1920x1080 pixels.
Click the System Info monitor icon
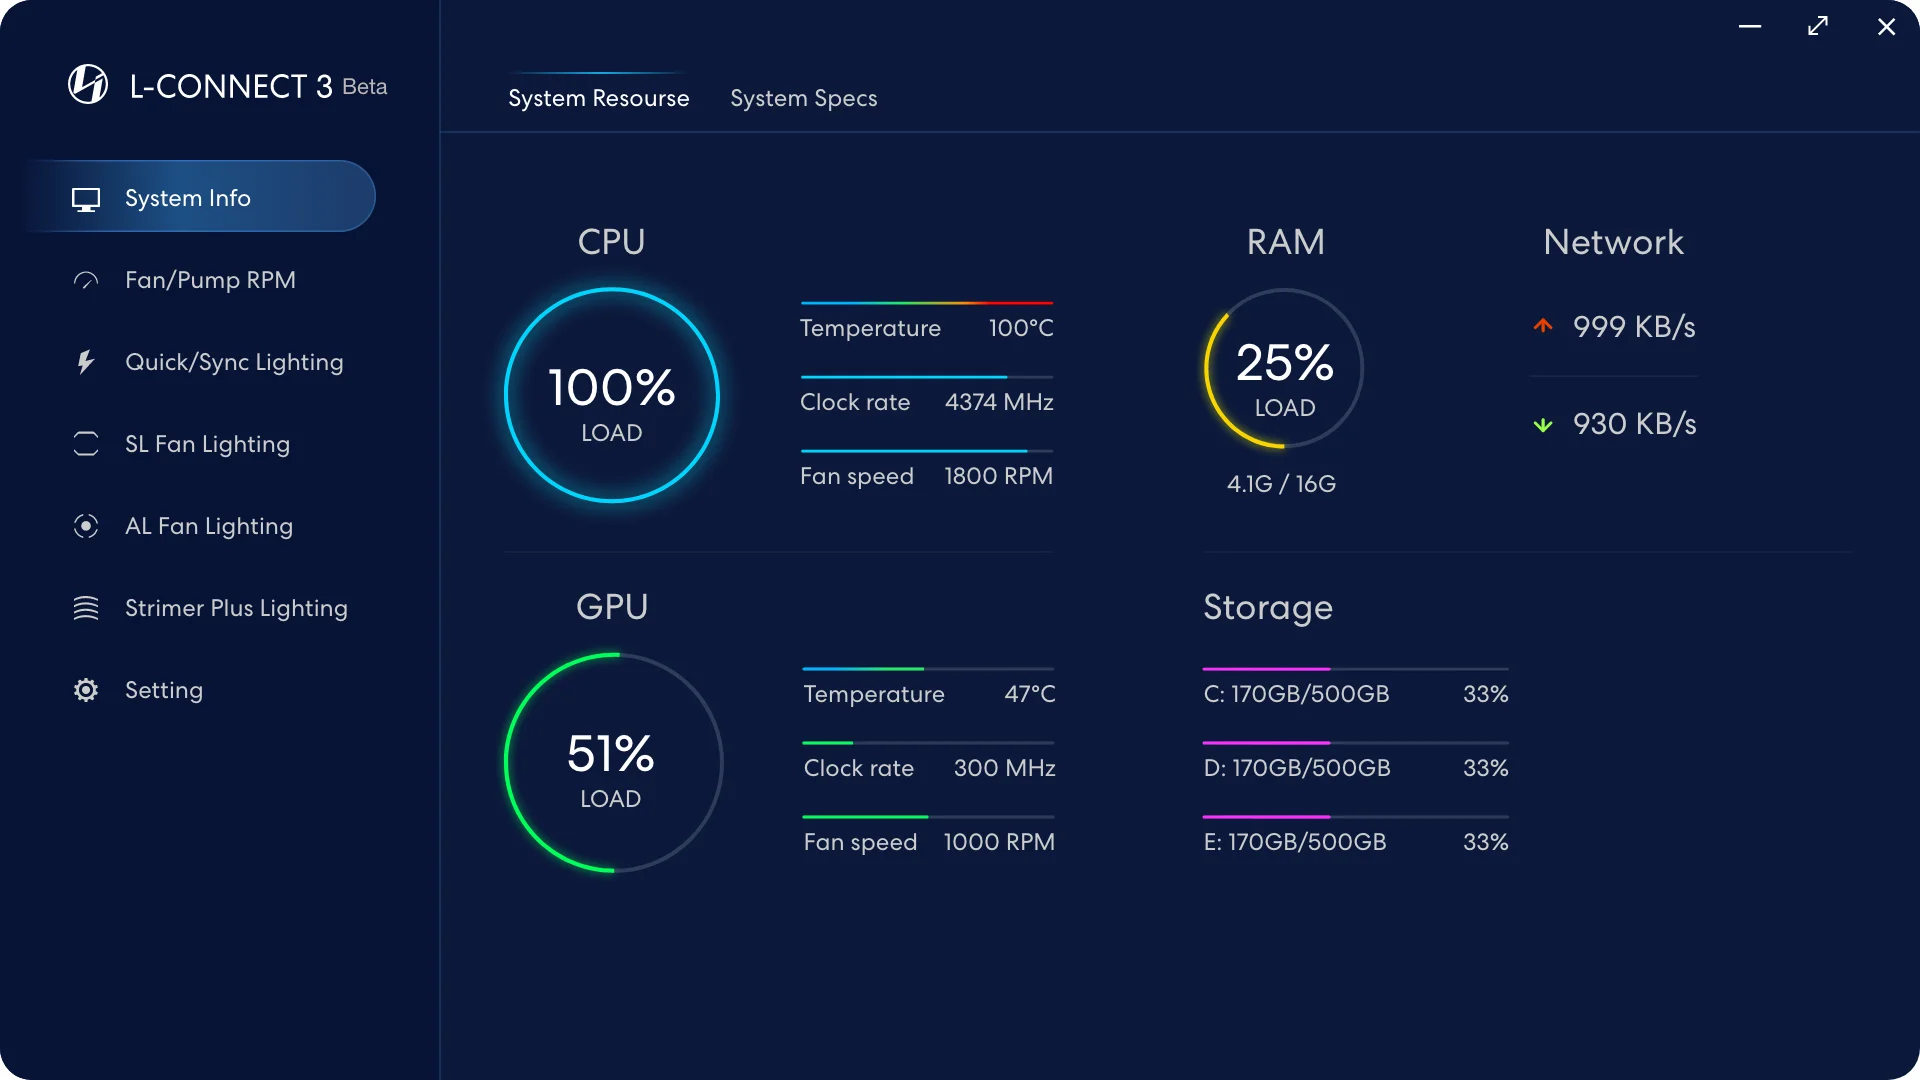coord(86,199)
